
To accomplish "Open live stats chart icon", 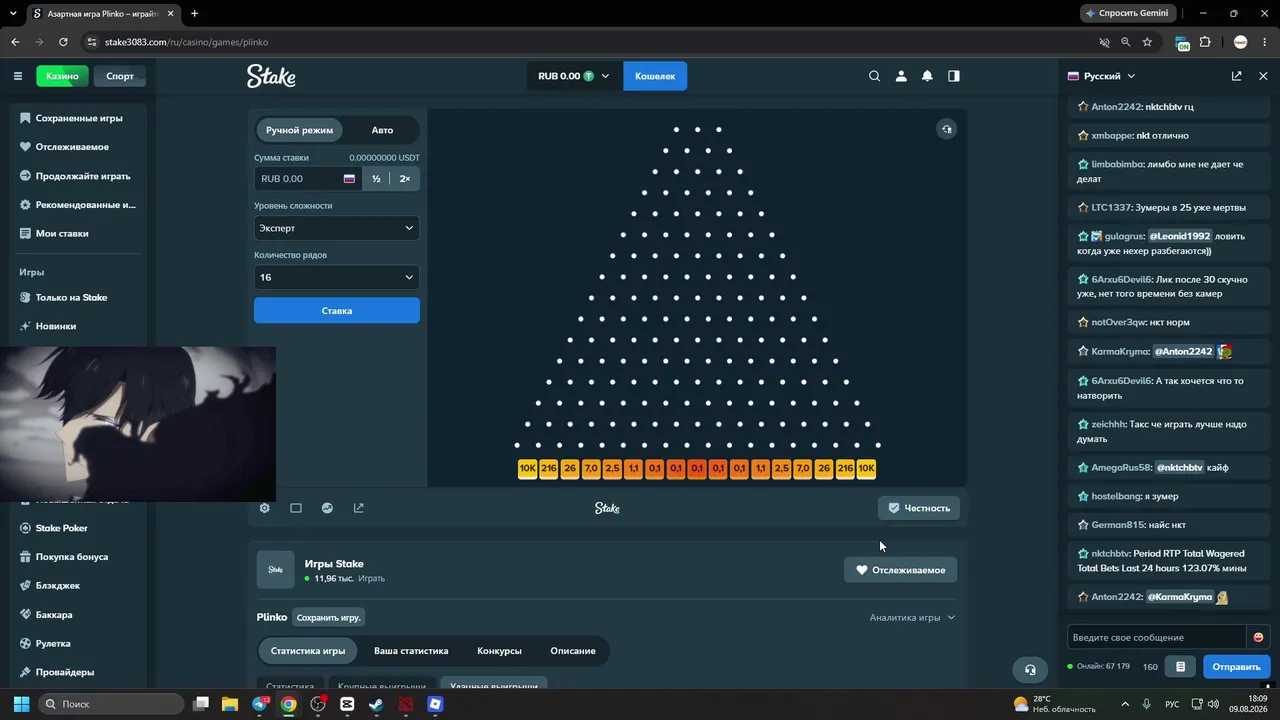I will (x=327, y=508).
